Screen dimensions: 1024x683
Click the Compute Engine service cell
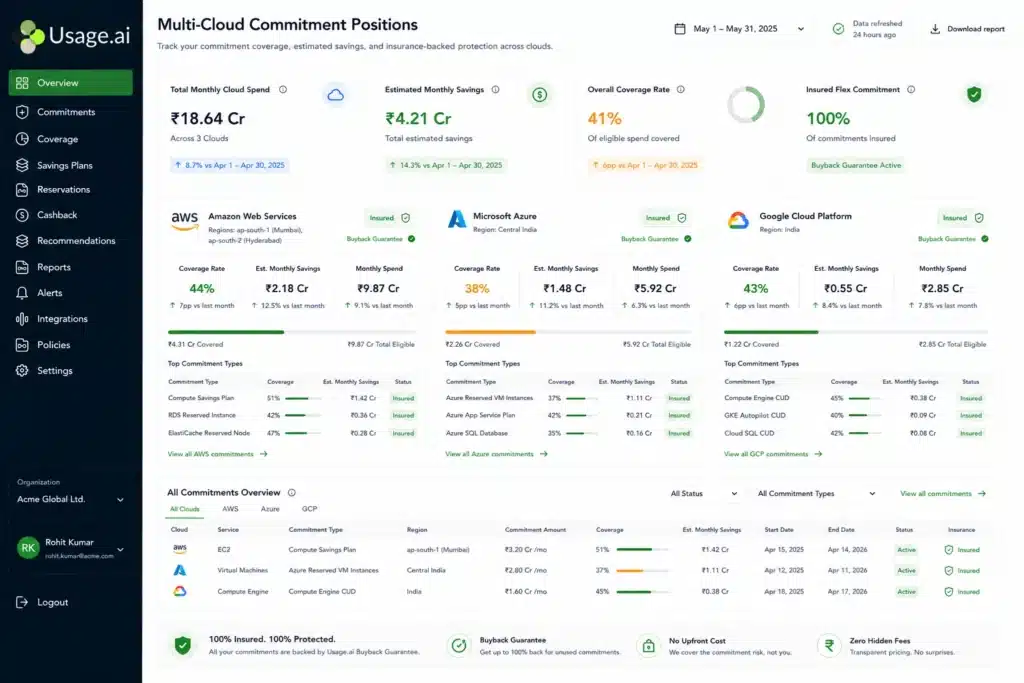pyautogui.click(x=243, y=592)
